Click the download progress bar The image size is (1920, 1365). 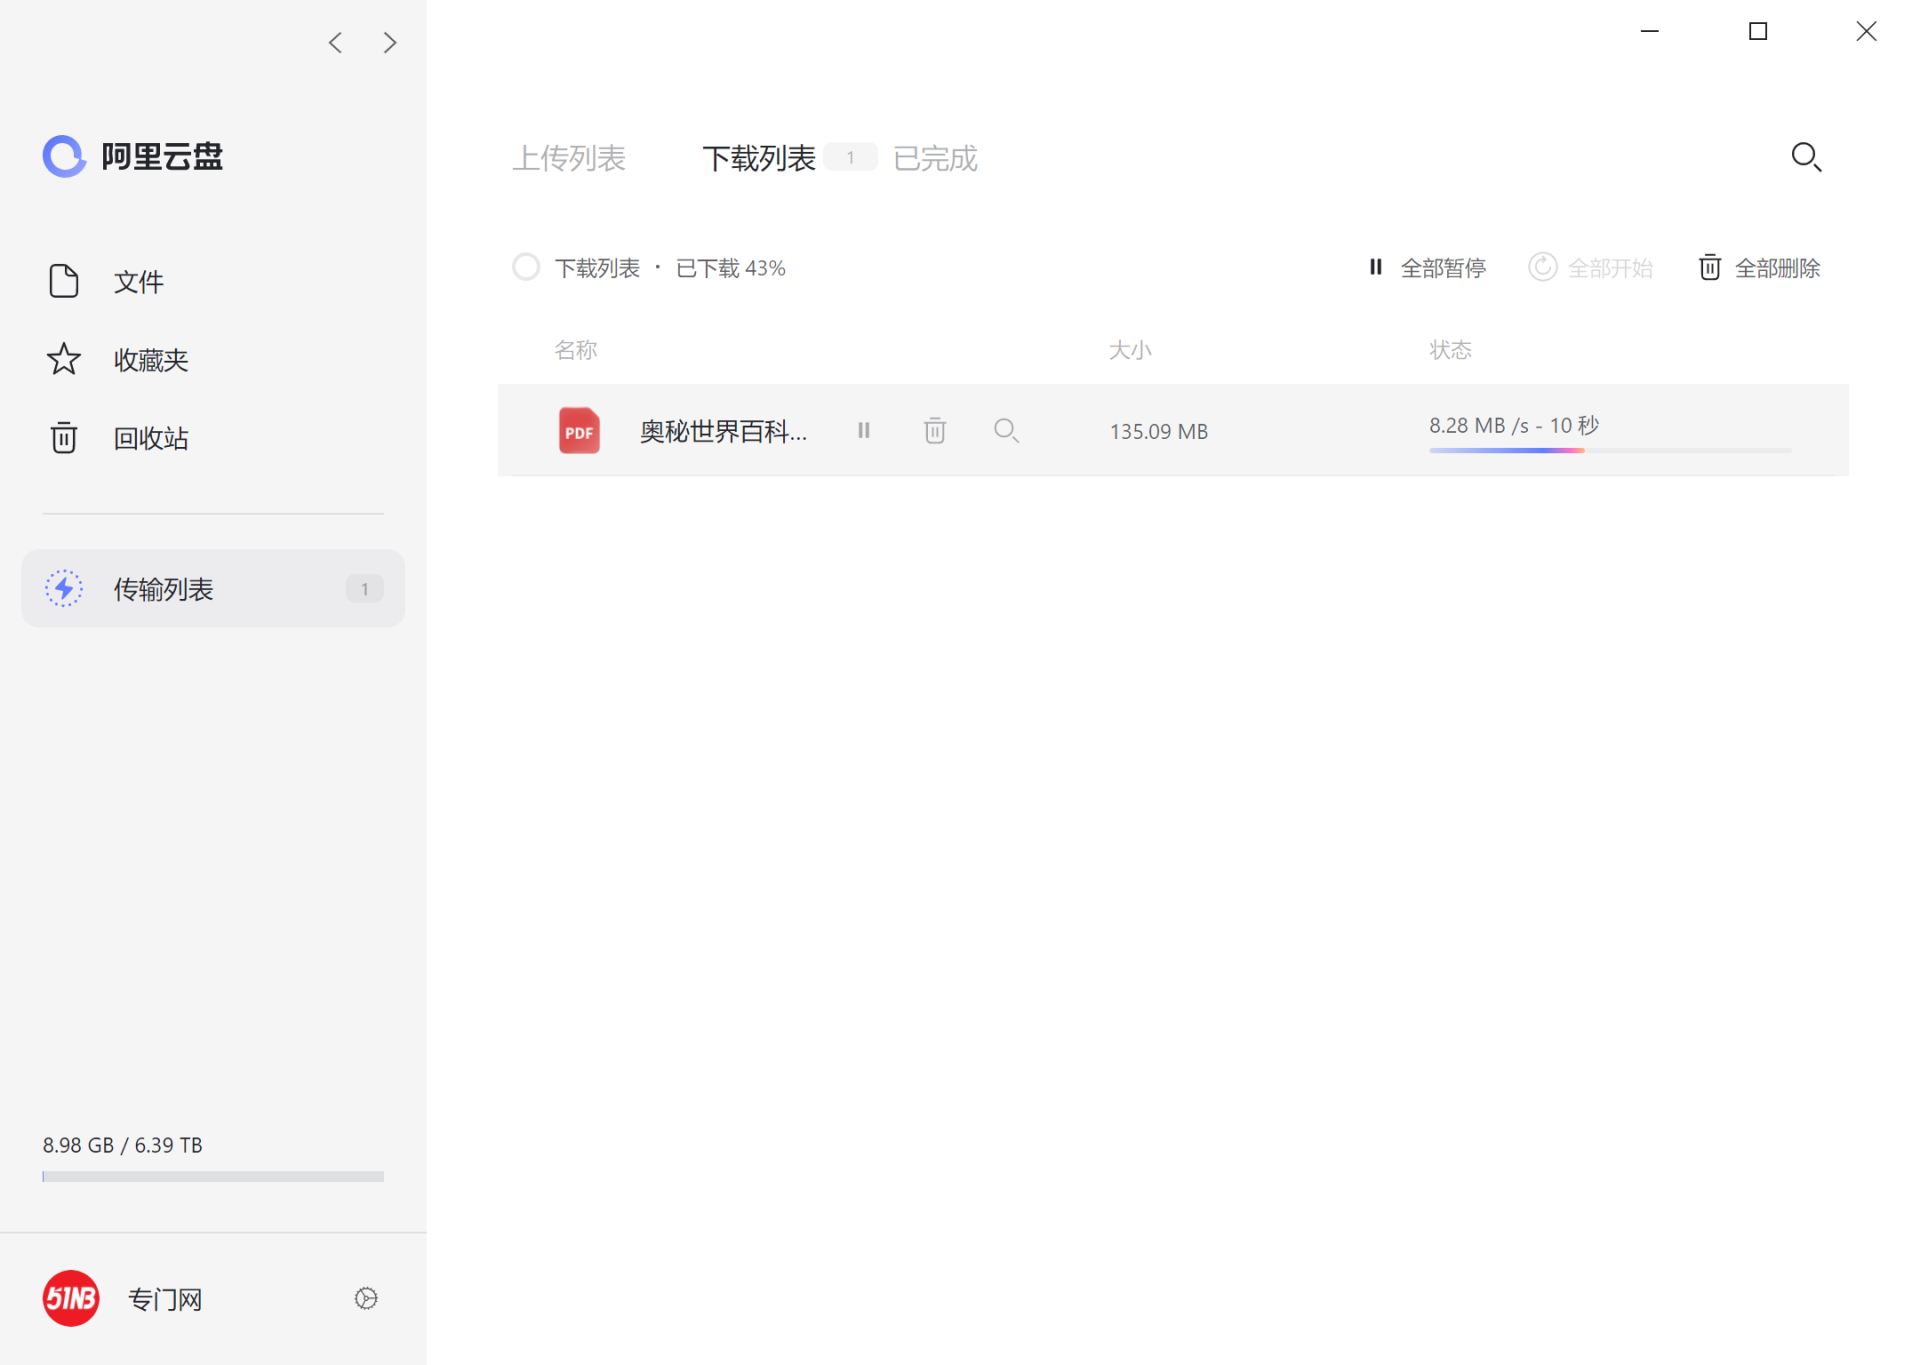[1609, 451]
